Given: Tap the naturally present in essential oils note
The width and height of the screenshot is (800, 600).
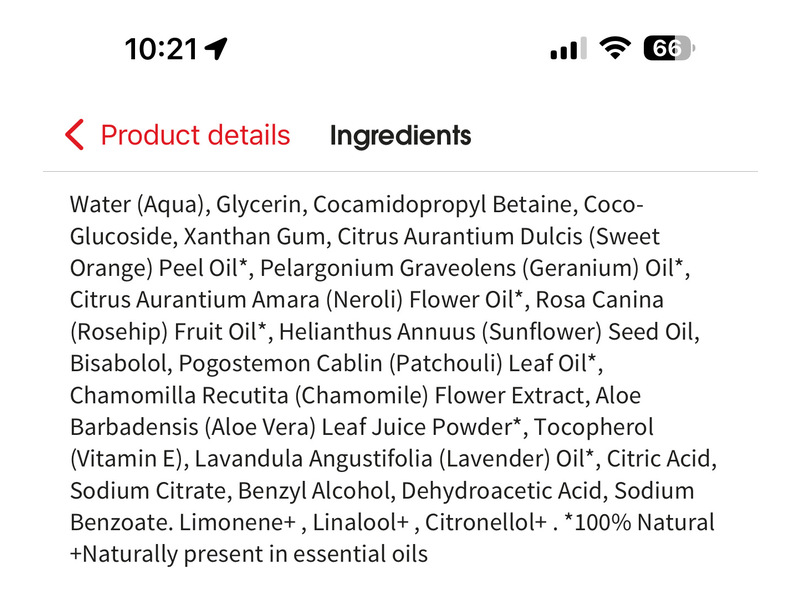Looking at the screenshot, I should [x=249, y=554].
